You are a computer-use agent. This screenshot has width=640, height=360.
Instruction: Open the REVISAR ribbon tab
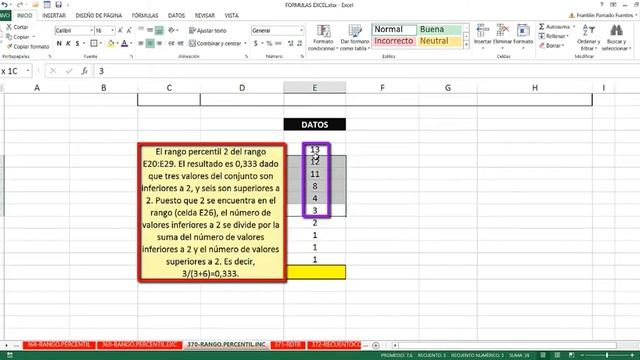(x=204, y=16)
